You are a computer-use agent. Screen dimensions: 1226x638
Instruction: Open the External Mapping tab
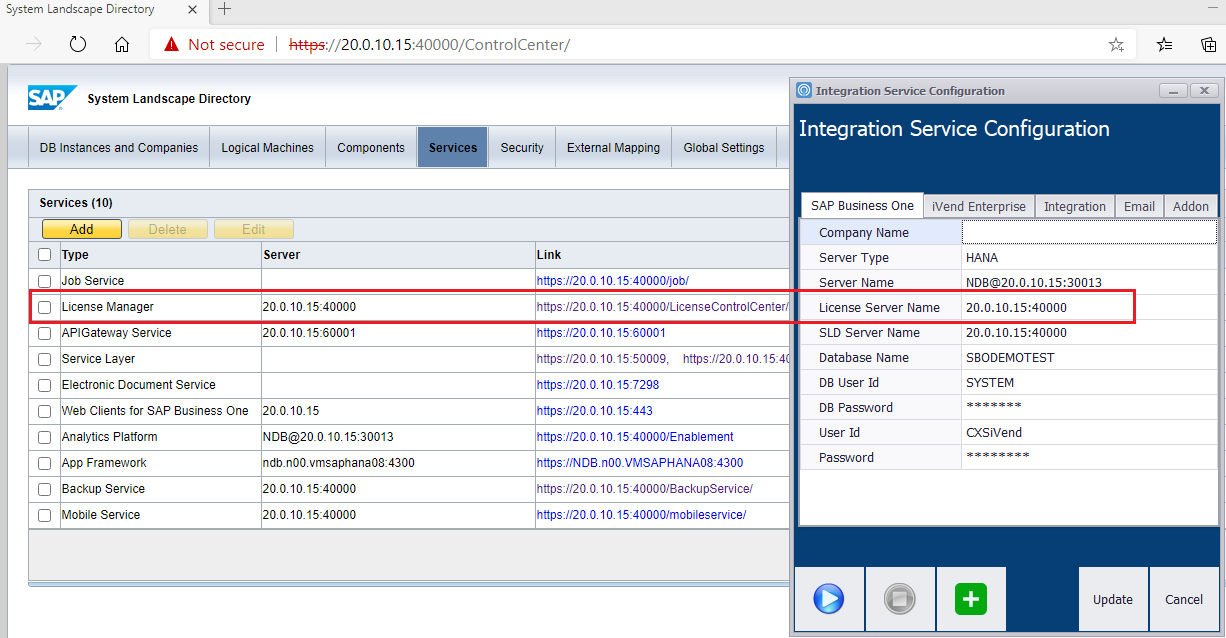tap(613, 147)
